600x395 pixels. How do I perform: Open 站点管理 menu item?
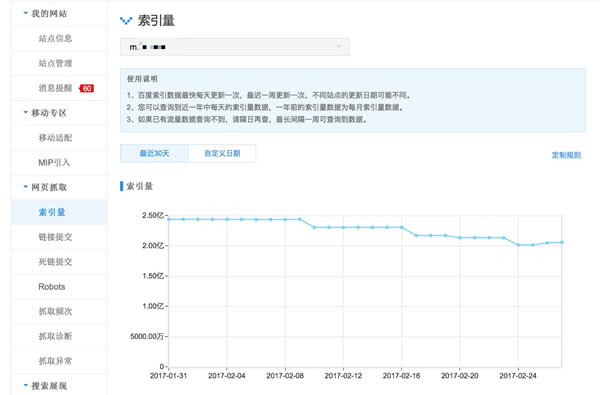pos(55,63)
